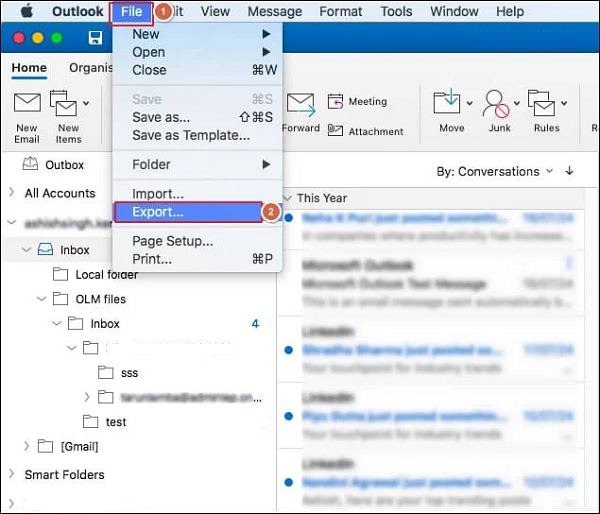Open the Outlook application menu

click(x=78, y=11)
